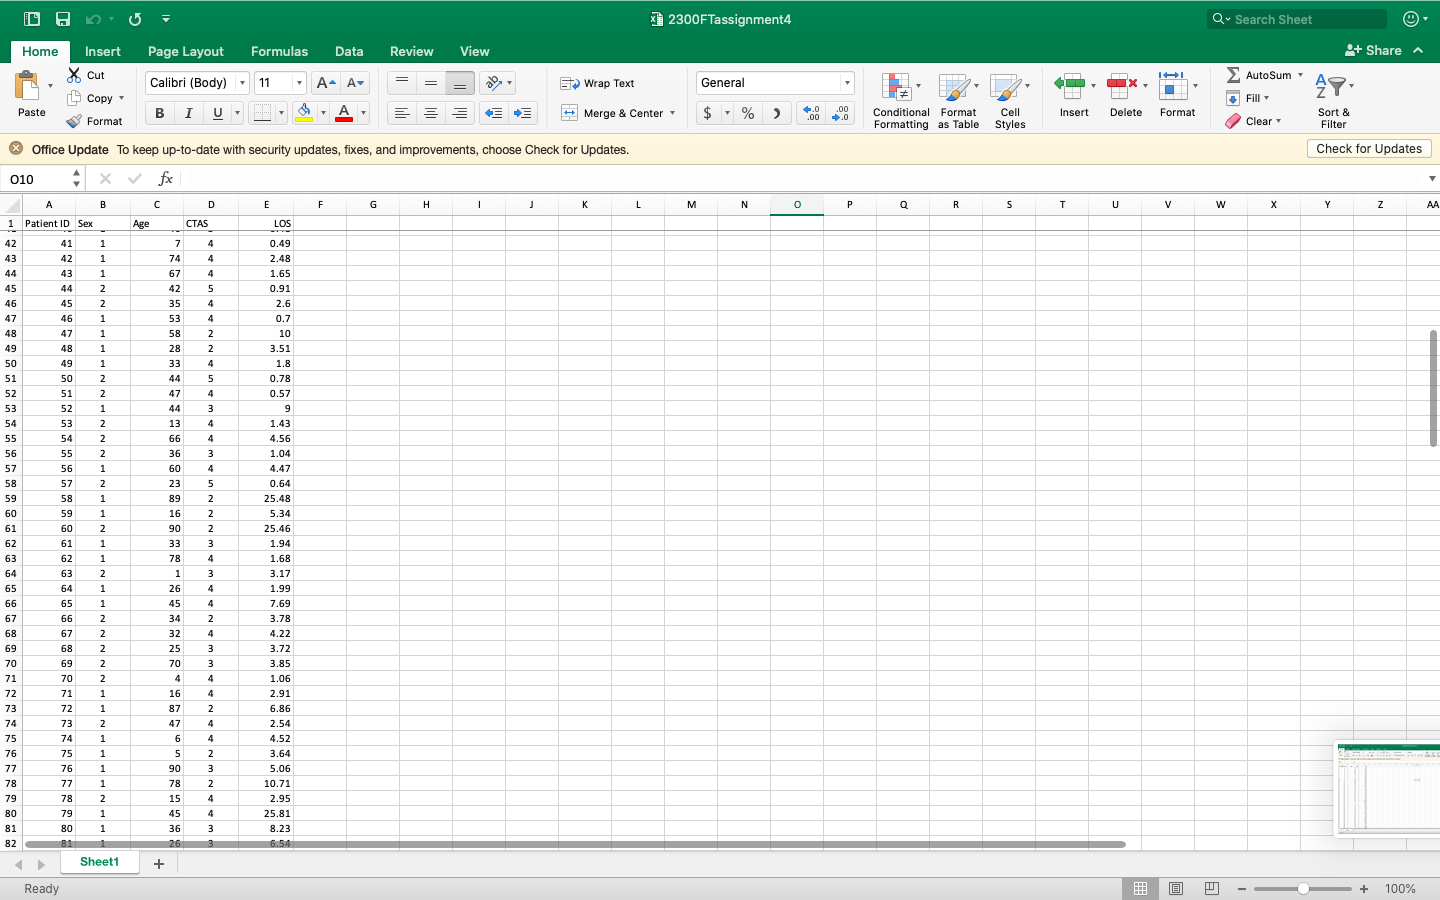Click the Format painter brush icon
The height and width of the screenshot is (900, 1440).
(x=74, y=121)
